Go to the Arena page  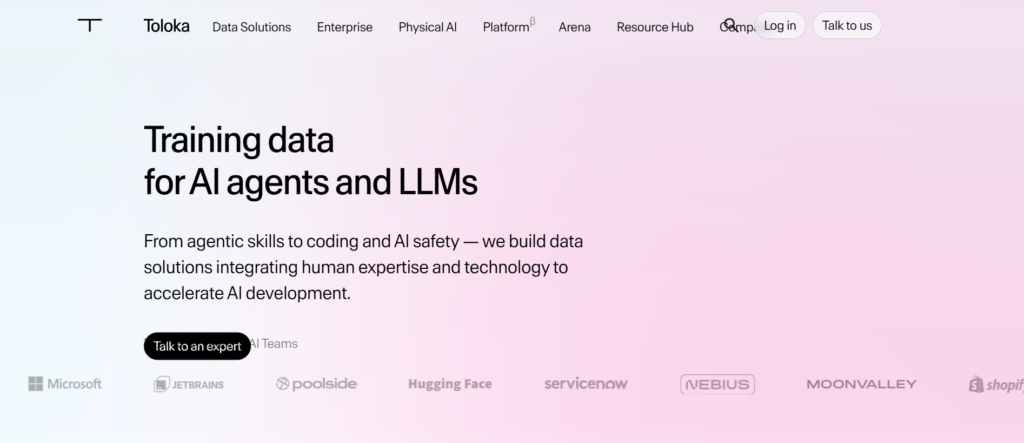click(x=575, y=27)
